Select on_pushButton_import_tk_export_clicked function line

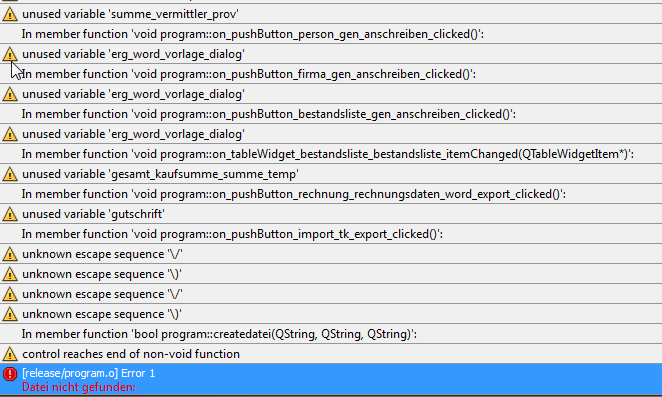coord(232,234)
